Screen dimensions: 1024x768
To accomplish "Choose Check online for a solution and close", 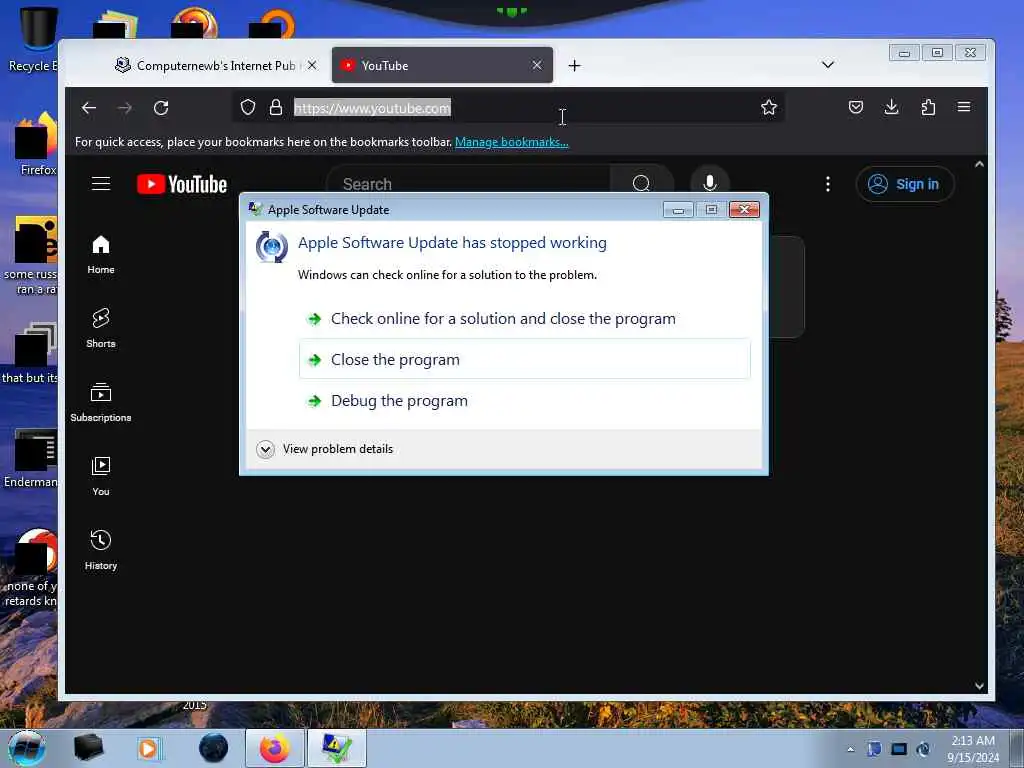I will coord(524,319).
